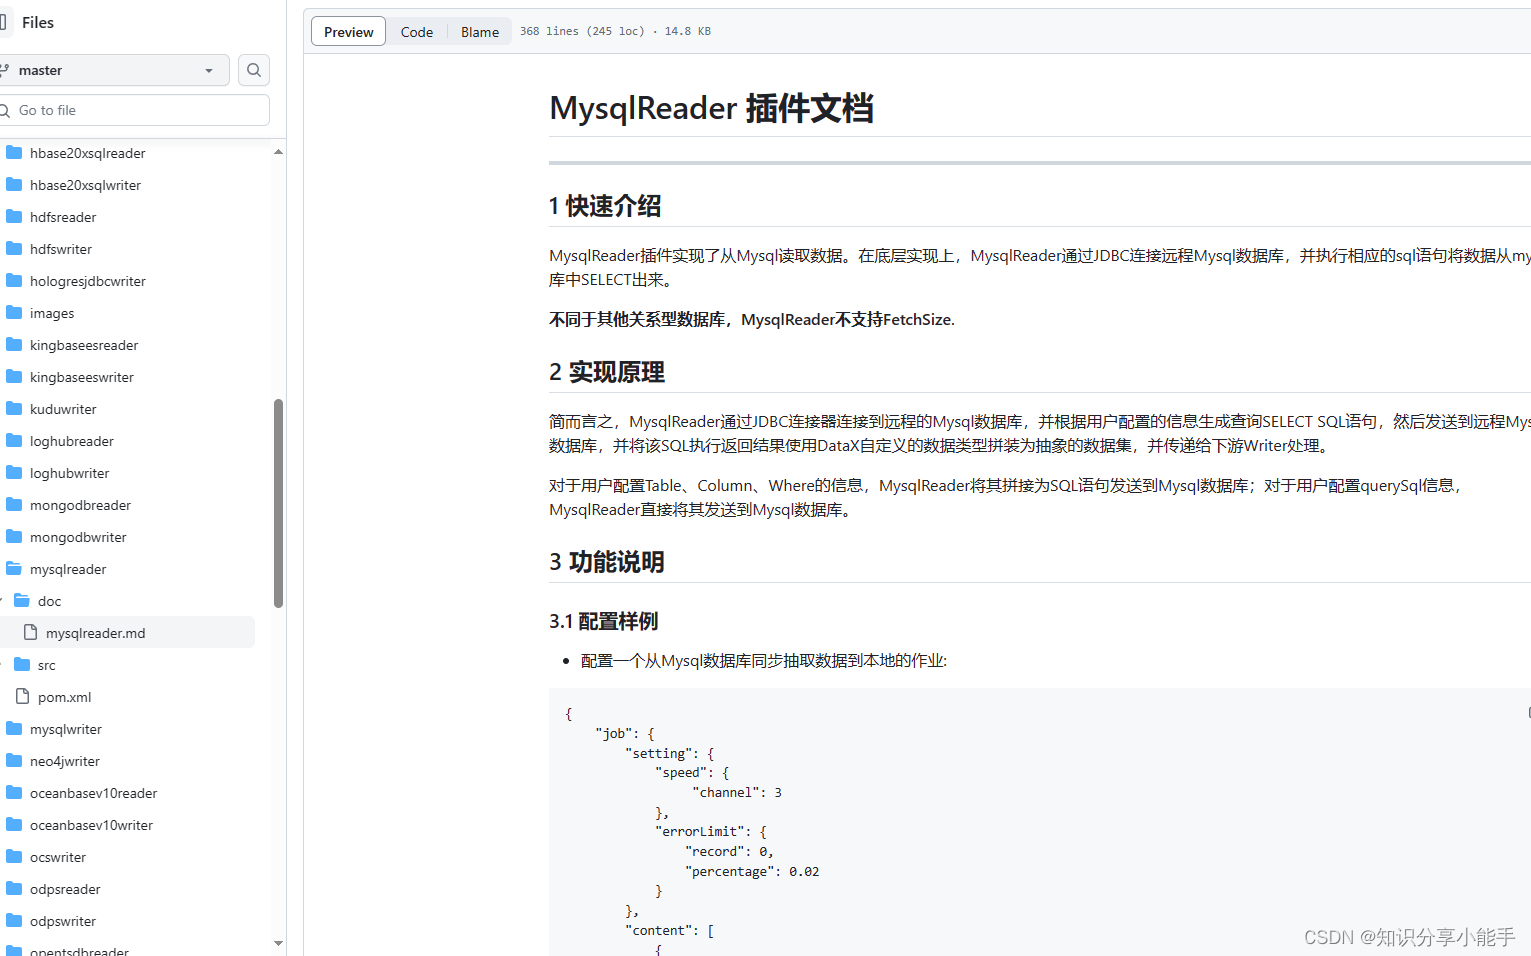Click the hdfsreader folder icon
1531x956 pixels.
point(14,217)
